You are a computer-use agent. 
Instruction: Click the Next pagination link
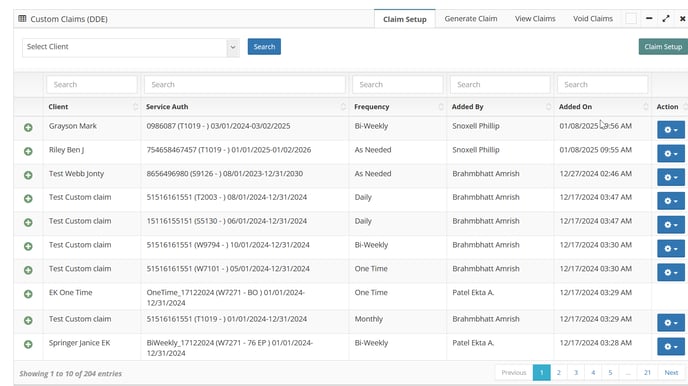(671, 372)
